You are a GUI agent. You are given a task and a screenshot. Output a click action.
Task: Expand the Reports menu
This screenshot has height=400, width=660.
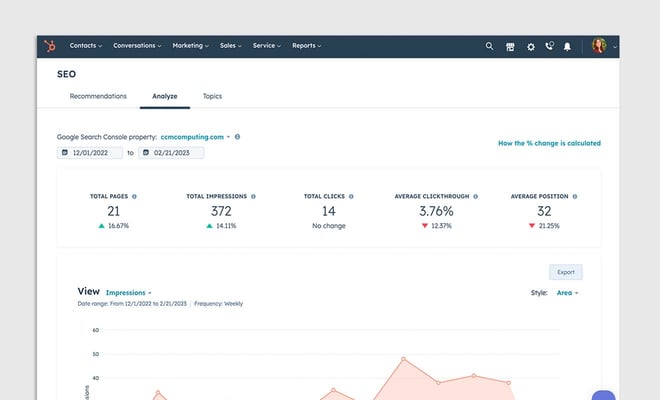coord(306,45)
